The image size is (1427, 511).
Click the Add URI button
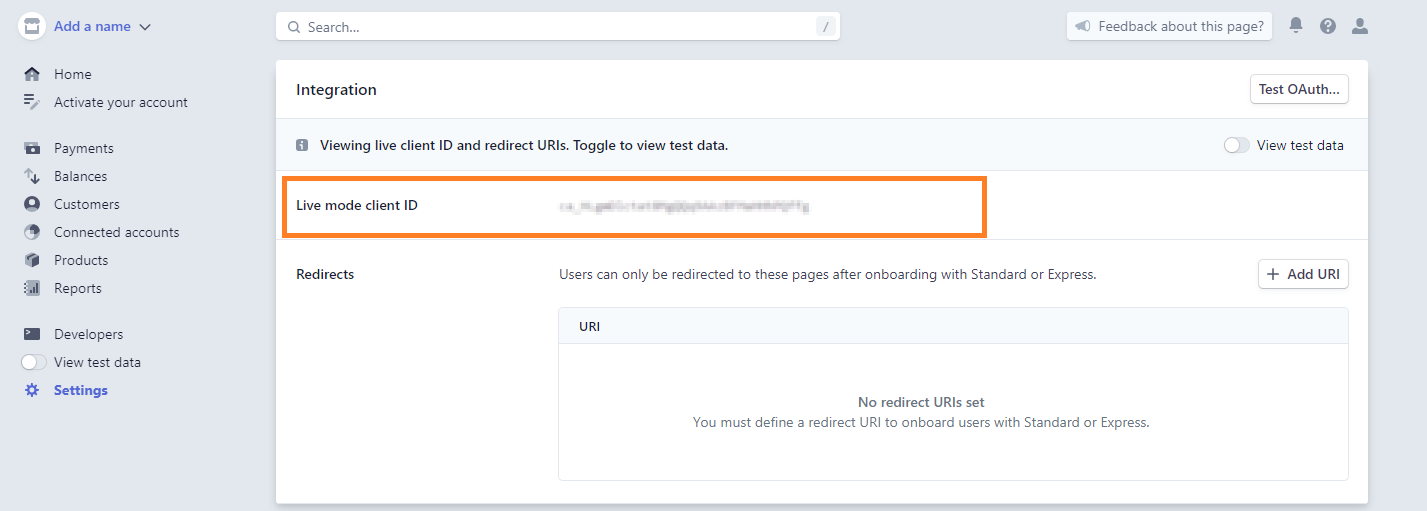1303,274
